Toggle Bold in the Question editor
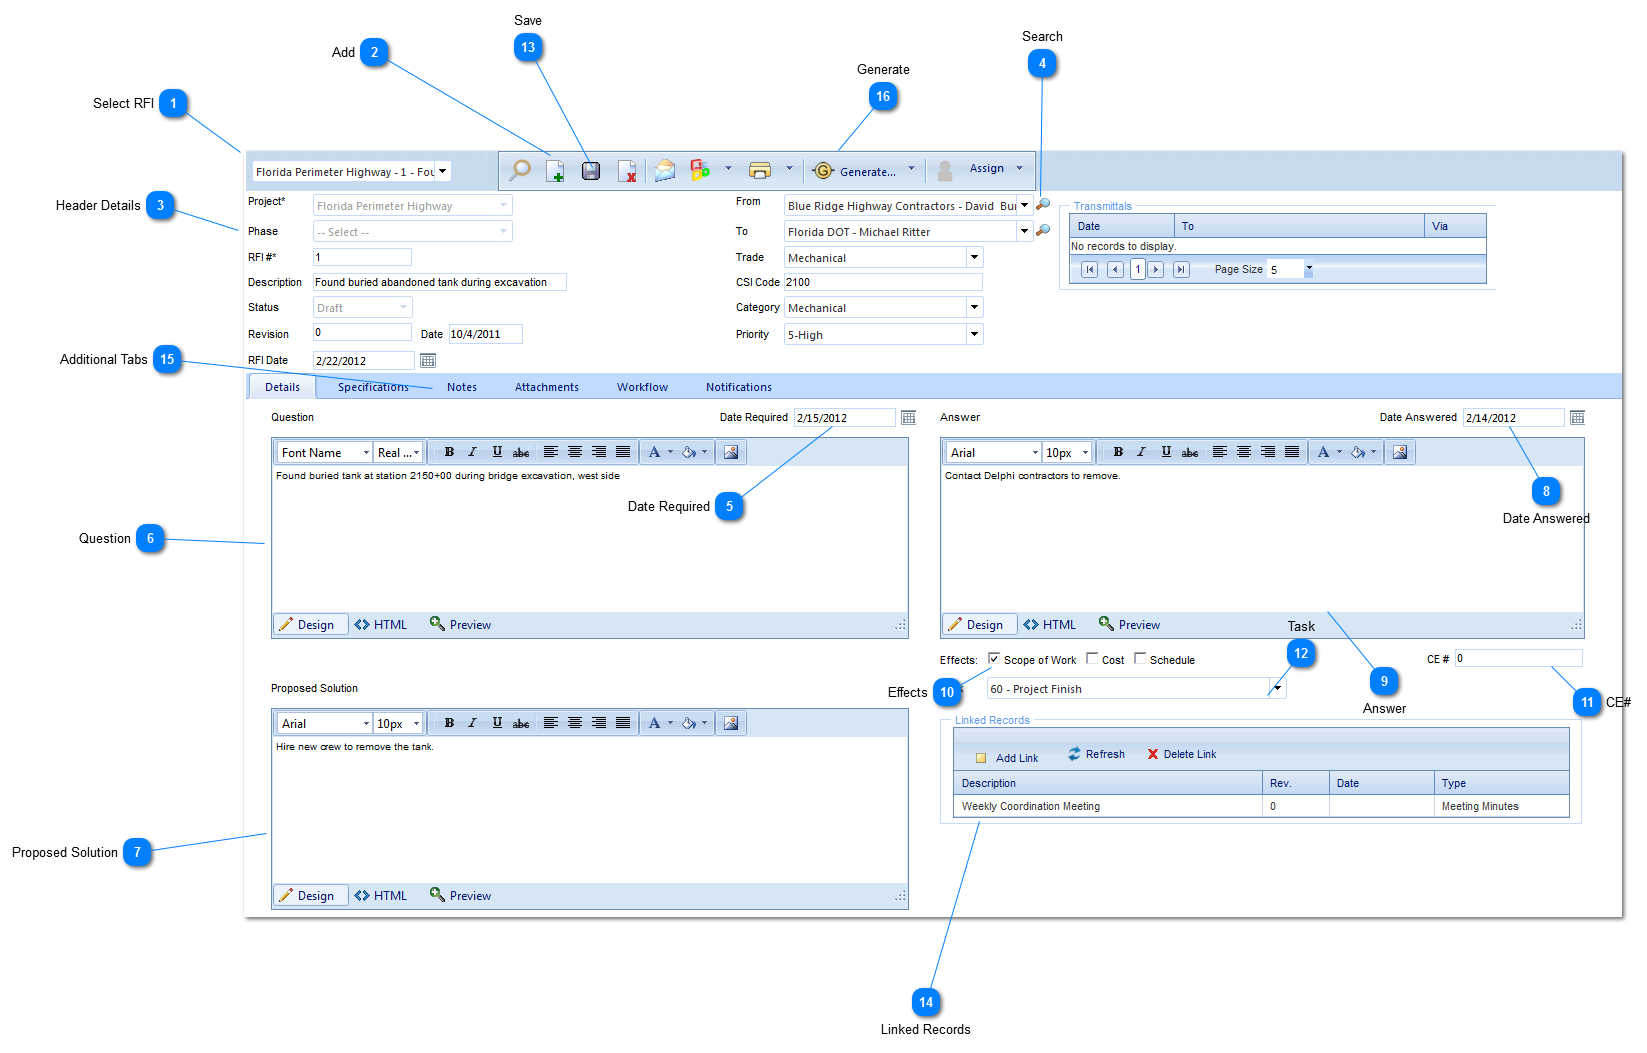1647x1053 pixels. pos(449,452)
